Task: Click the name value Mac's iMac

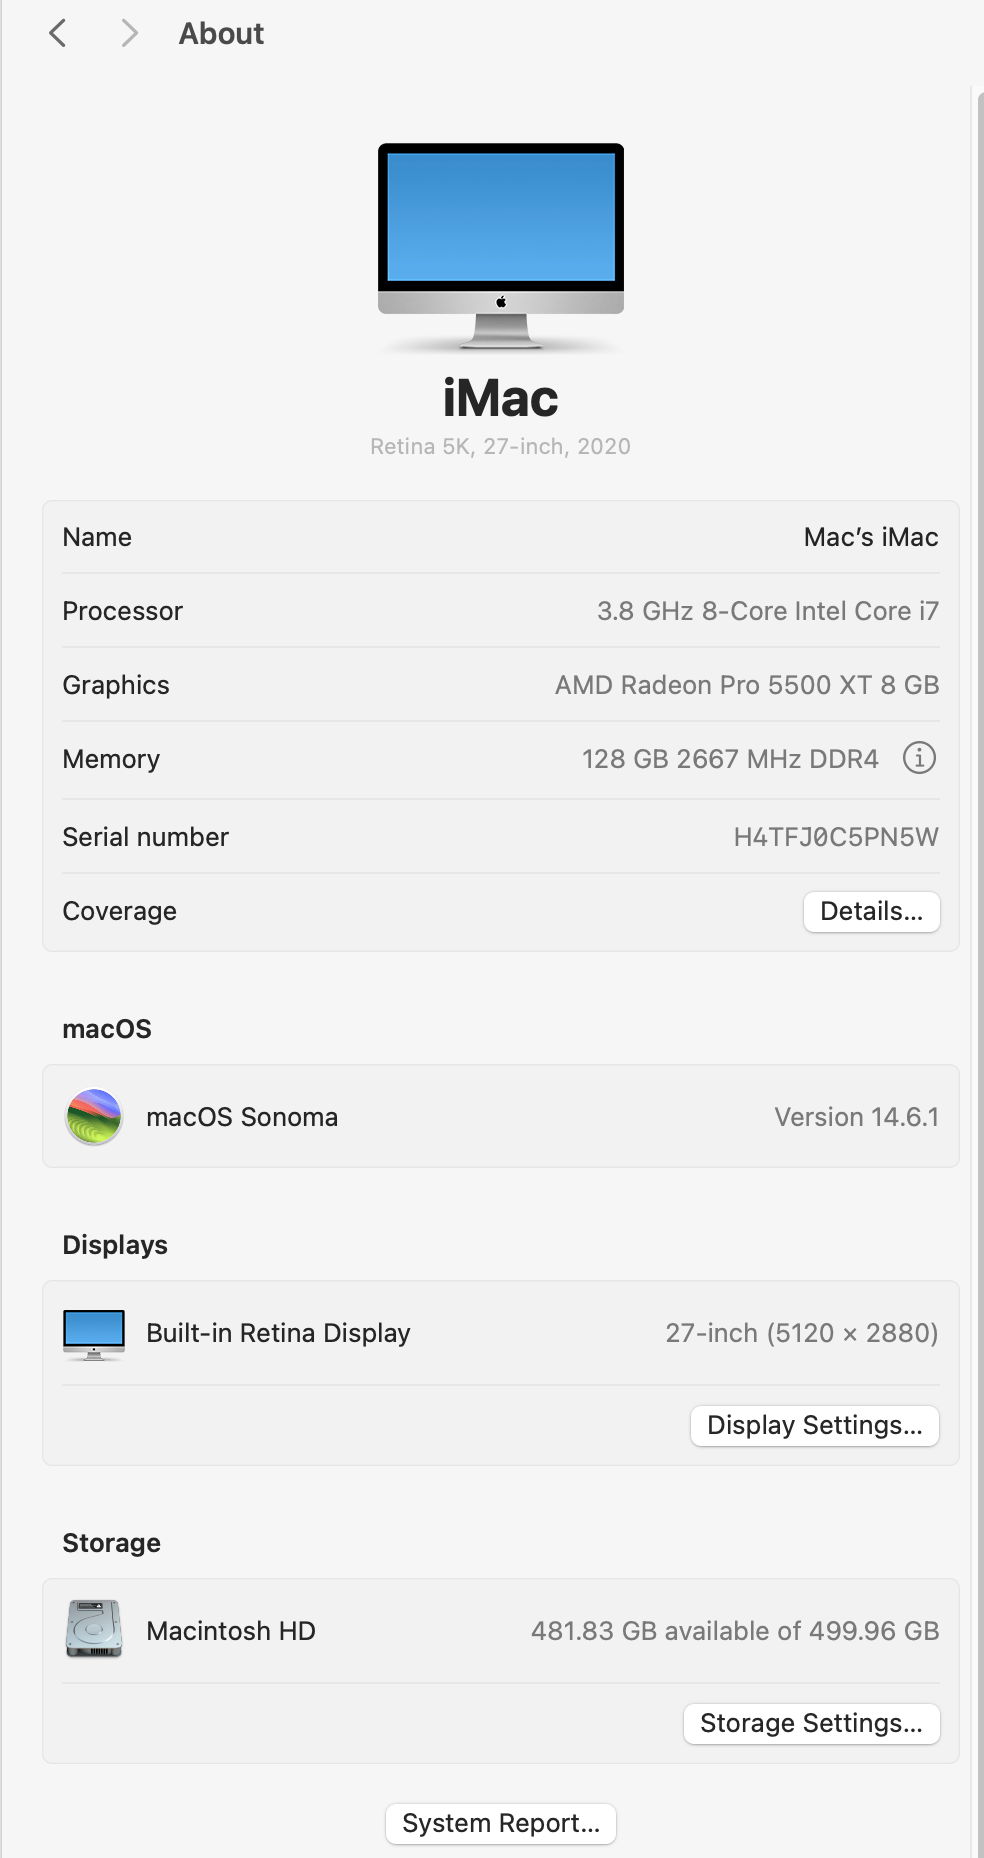Action: click(870, 537)
